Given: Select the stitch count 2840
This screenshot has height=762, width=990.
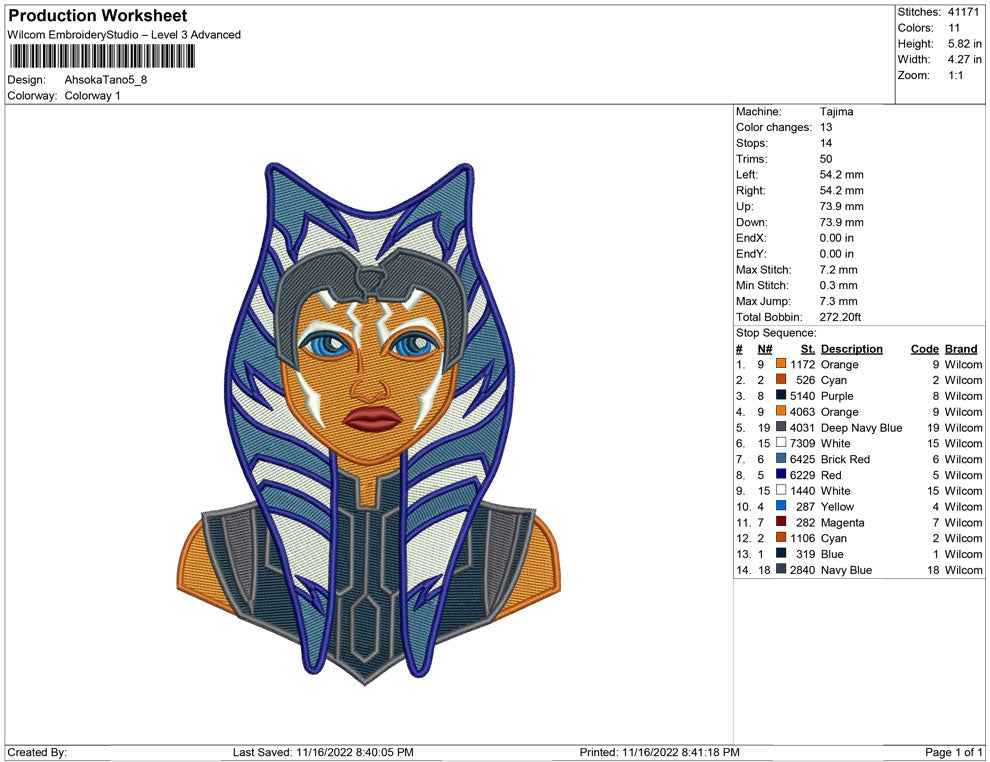Looking at the screenshot, I should [x=802, y=569].
